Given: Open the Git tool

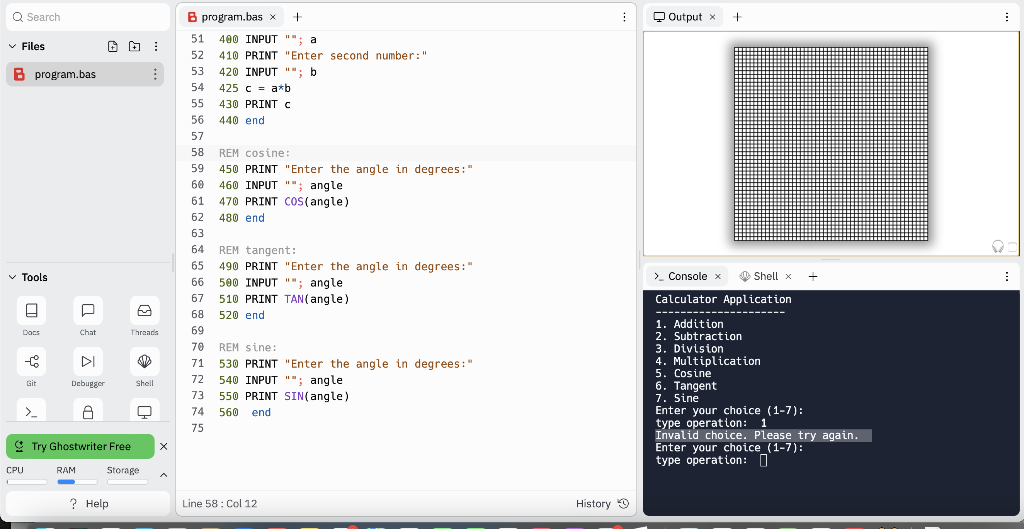Looking at the screenshot, I should pos(31,361).
